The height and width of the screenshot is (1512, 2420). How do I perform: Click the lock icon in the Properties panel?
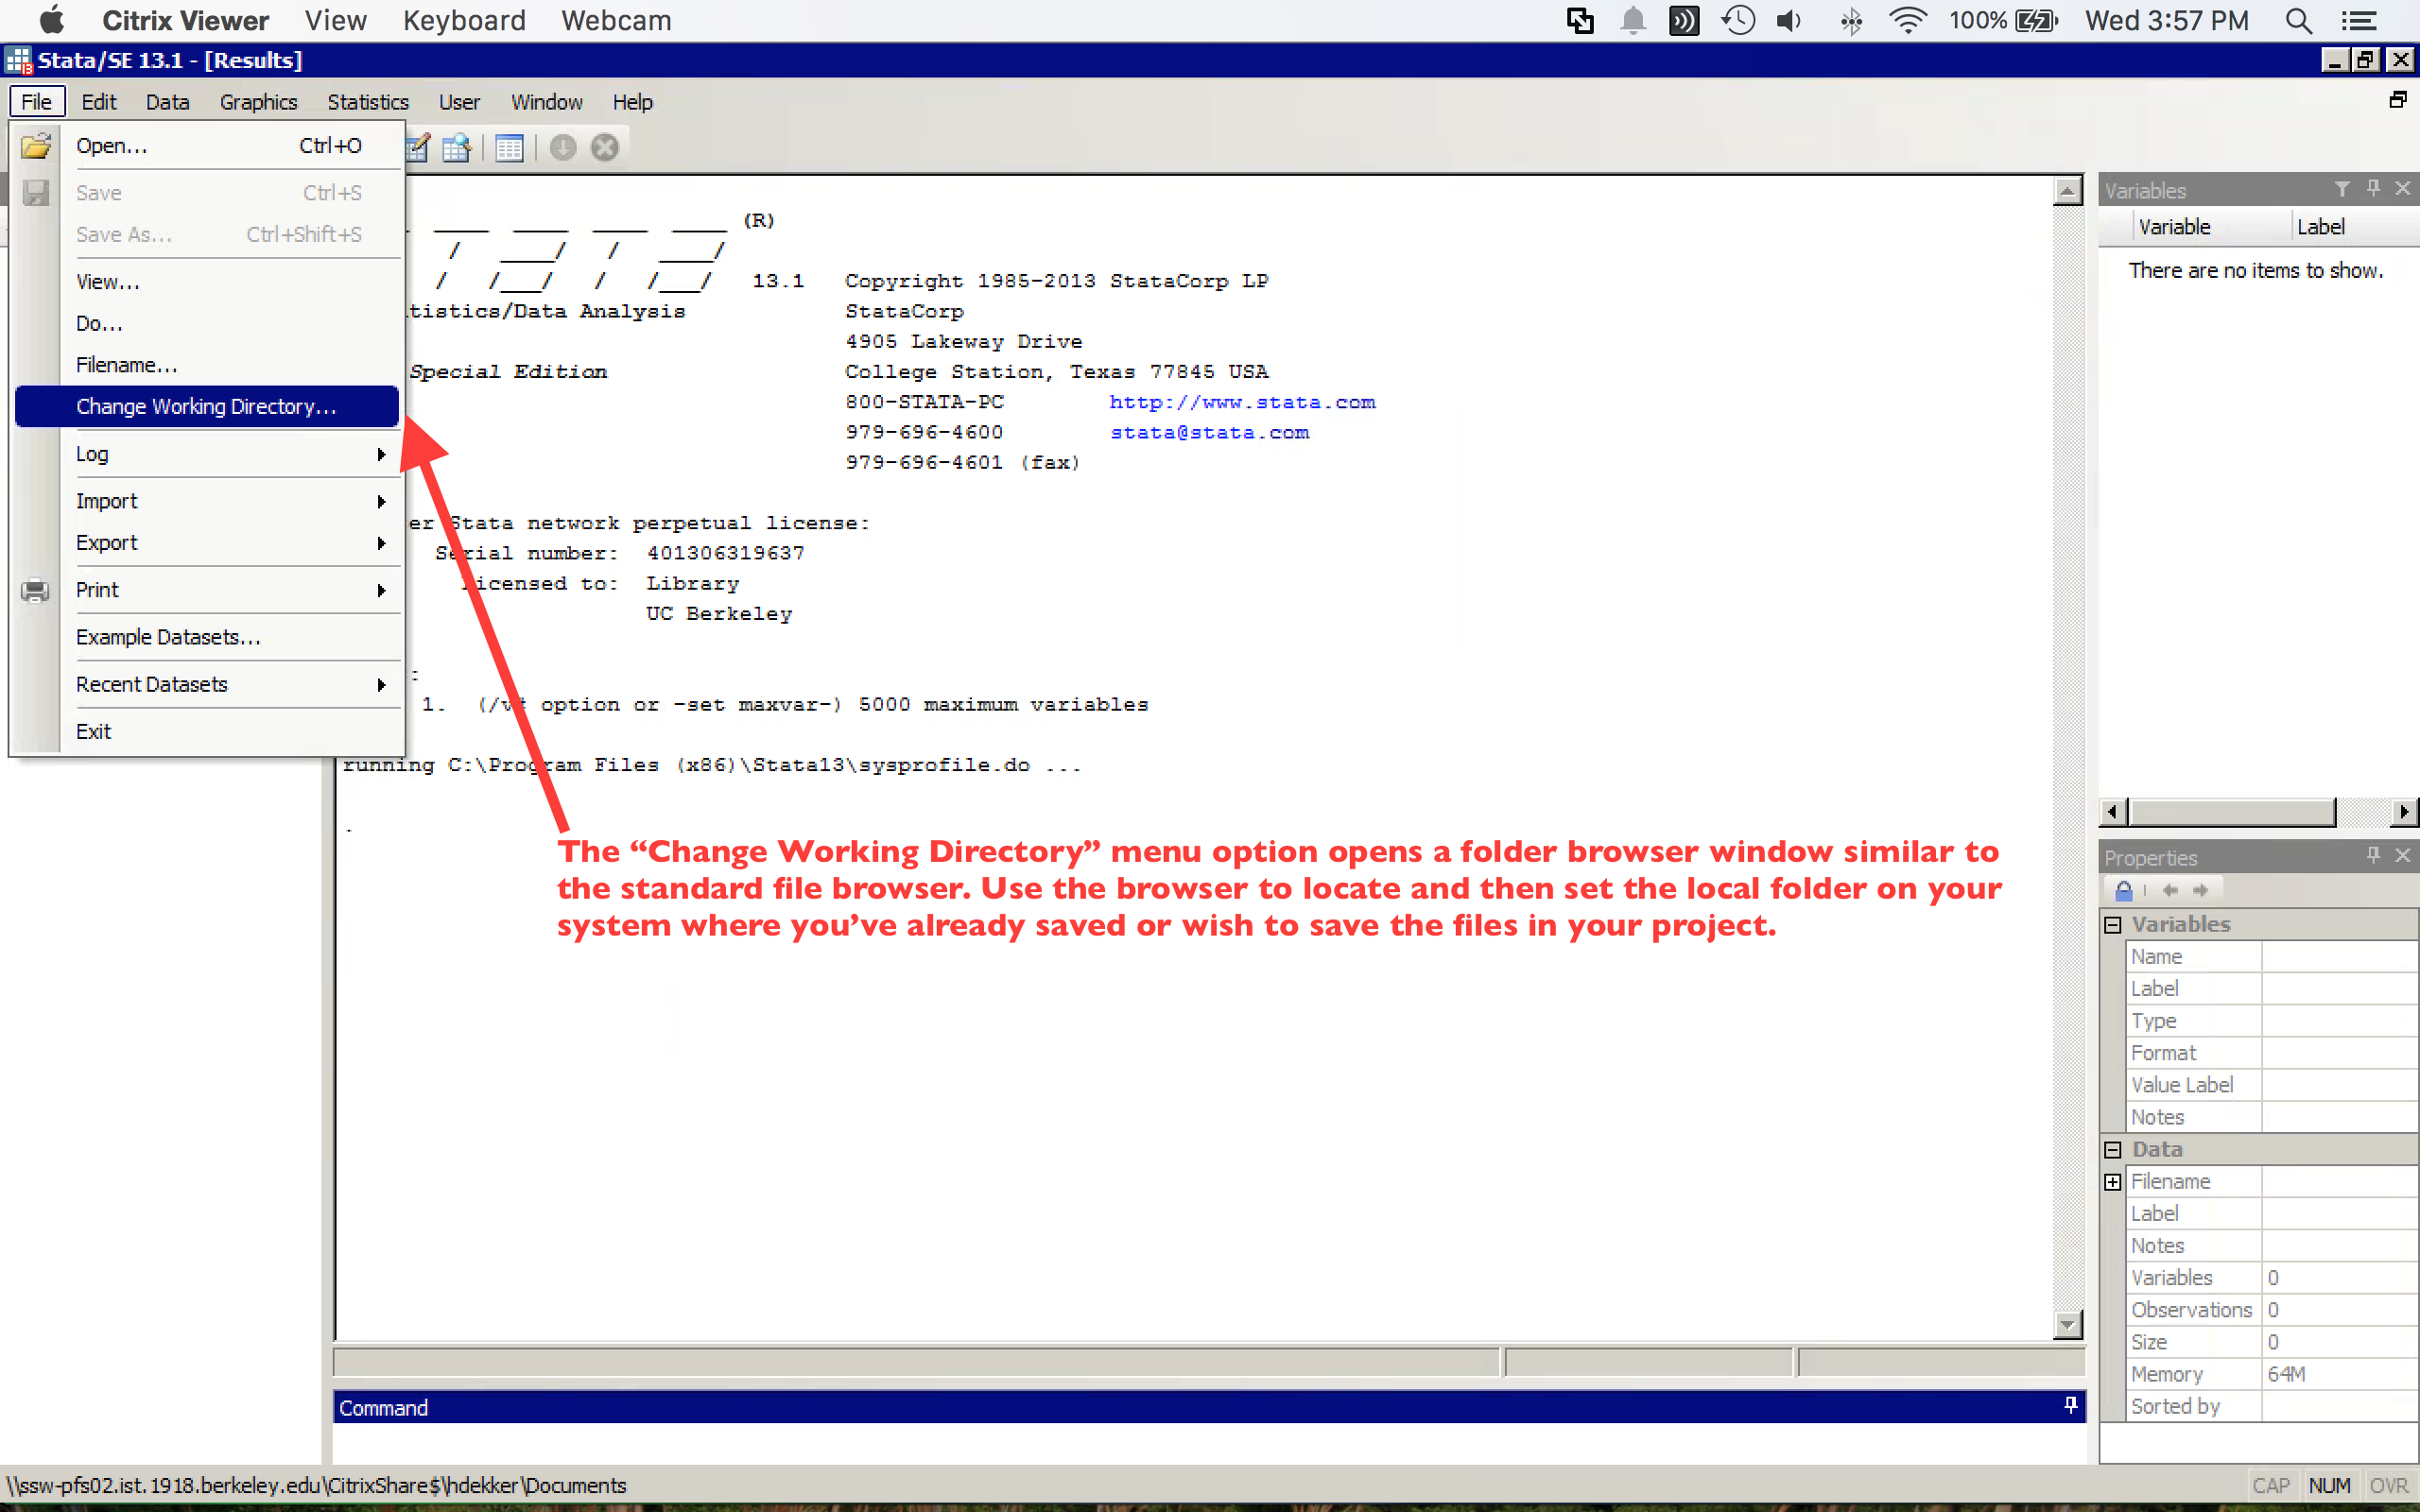[x=2125, y=890]
